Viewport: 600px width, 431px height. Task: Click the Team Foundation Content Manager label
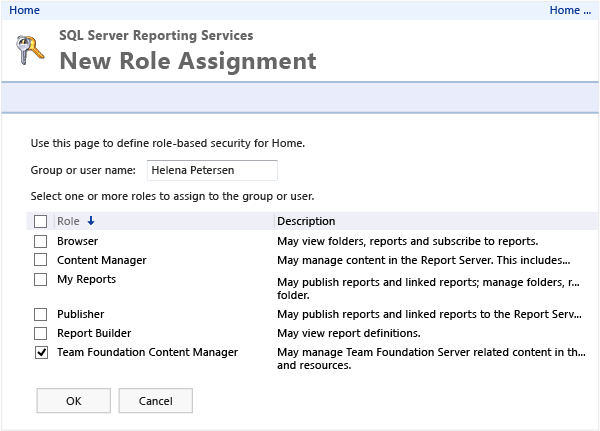tap(147, 352)
